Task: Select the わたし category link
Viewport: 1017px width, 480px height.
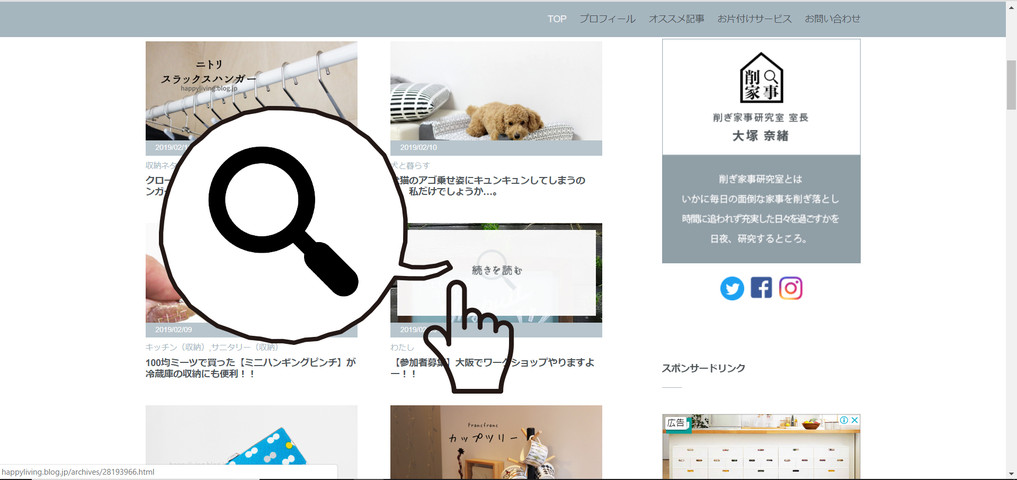Action: click(402, 347)
